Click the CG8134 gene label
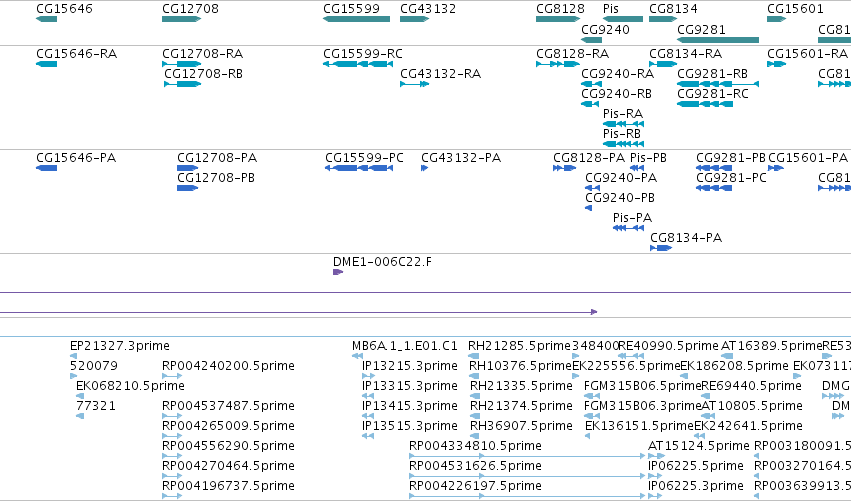851x501 pixels. pos(673,9)
